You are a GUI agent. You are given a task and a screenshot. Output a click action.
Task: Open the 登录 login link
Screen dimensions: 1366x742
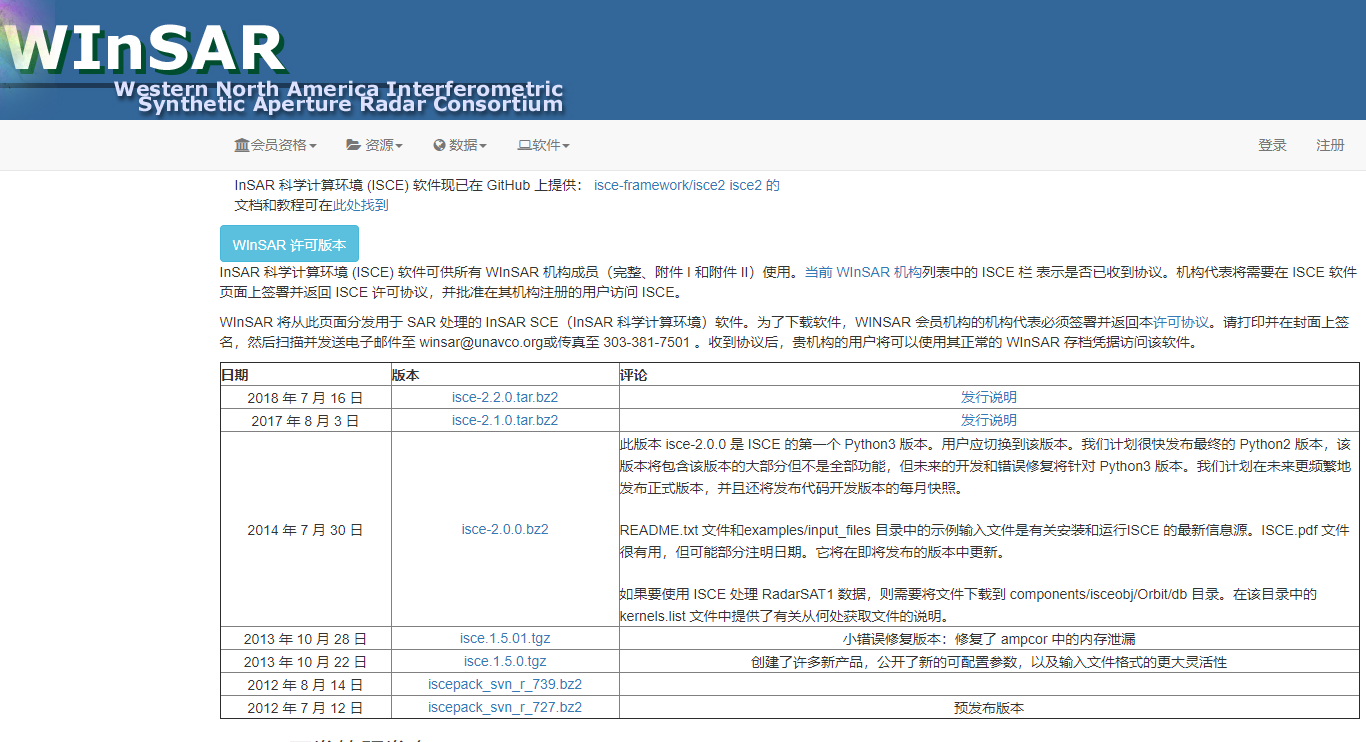click(1272, 145)
